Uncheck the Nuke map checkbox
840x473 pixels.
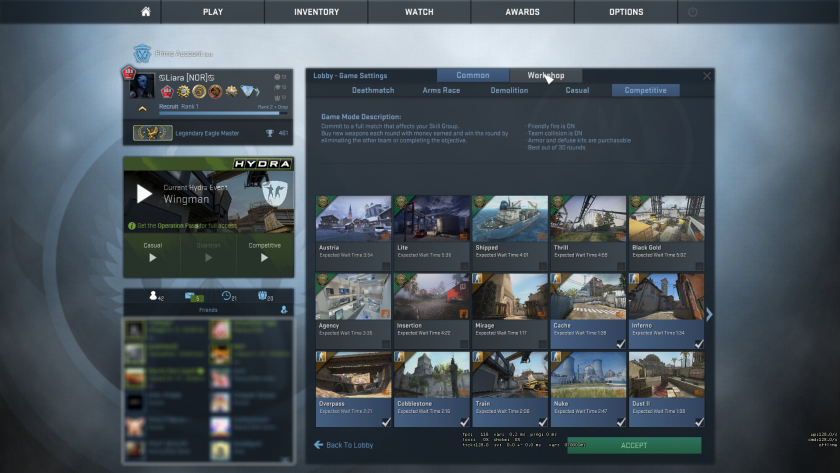click(620, 422)
